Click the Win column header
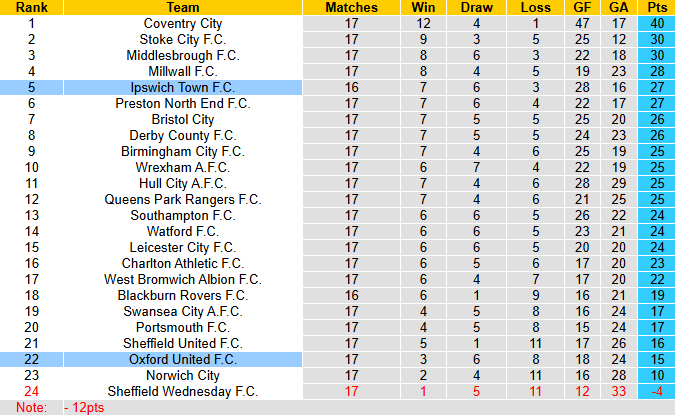675x415 pixels. (x=424, y=8)
